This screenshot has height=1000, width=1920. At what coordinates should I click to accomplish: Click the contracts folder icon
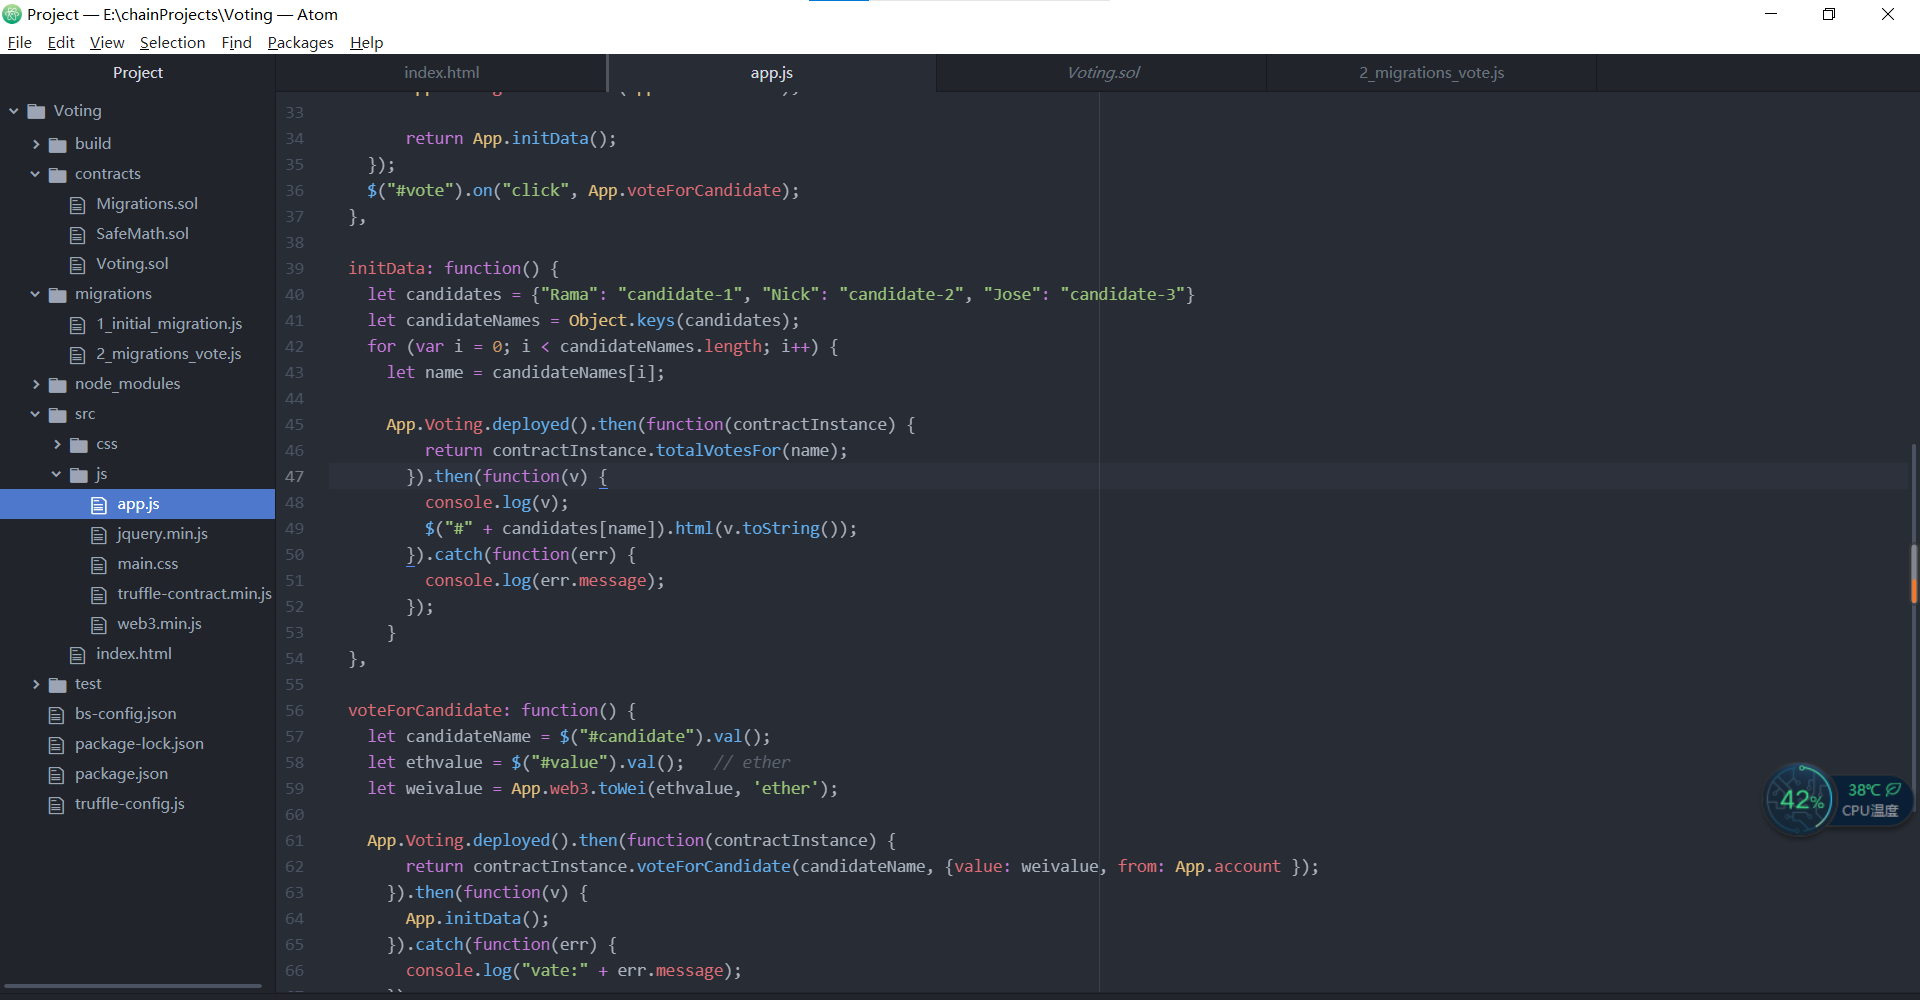[x=58, y=174]
